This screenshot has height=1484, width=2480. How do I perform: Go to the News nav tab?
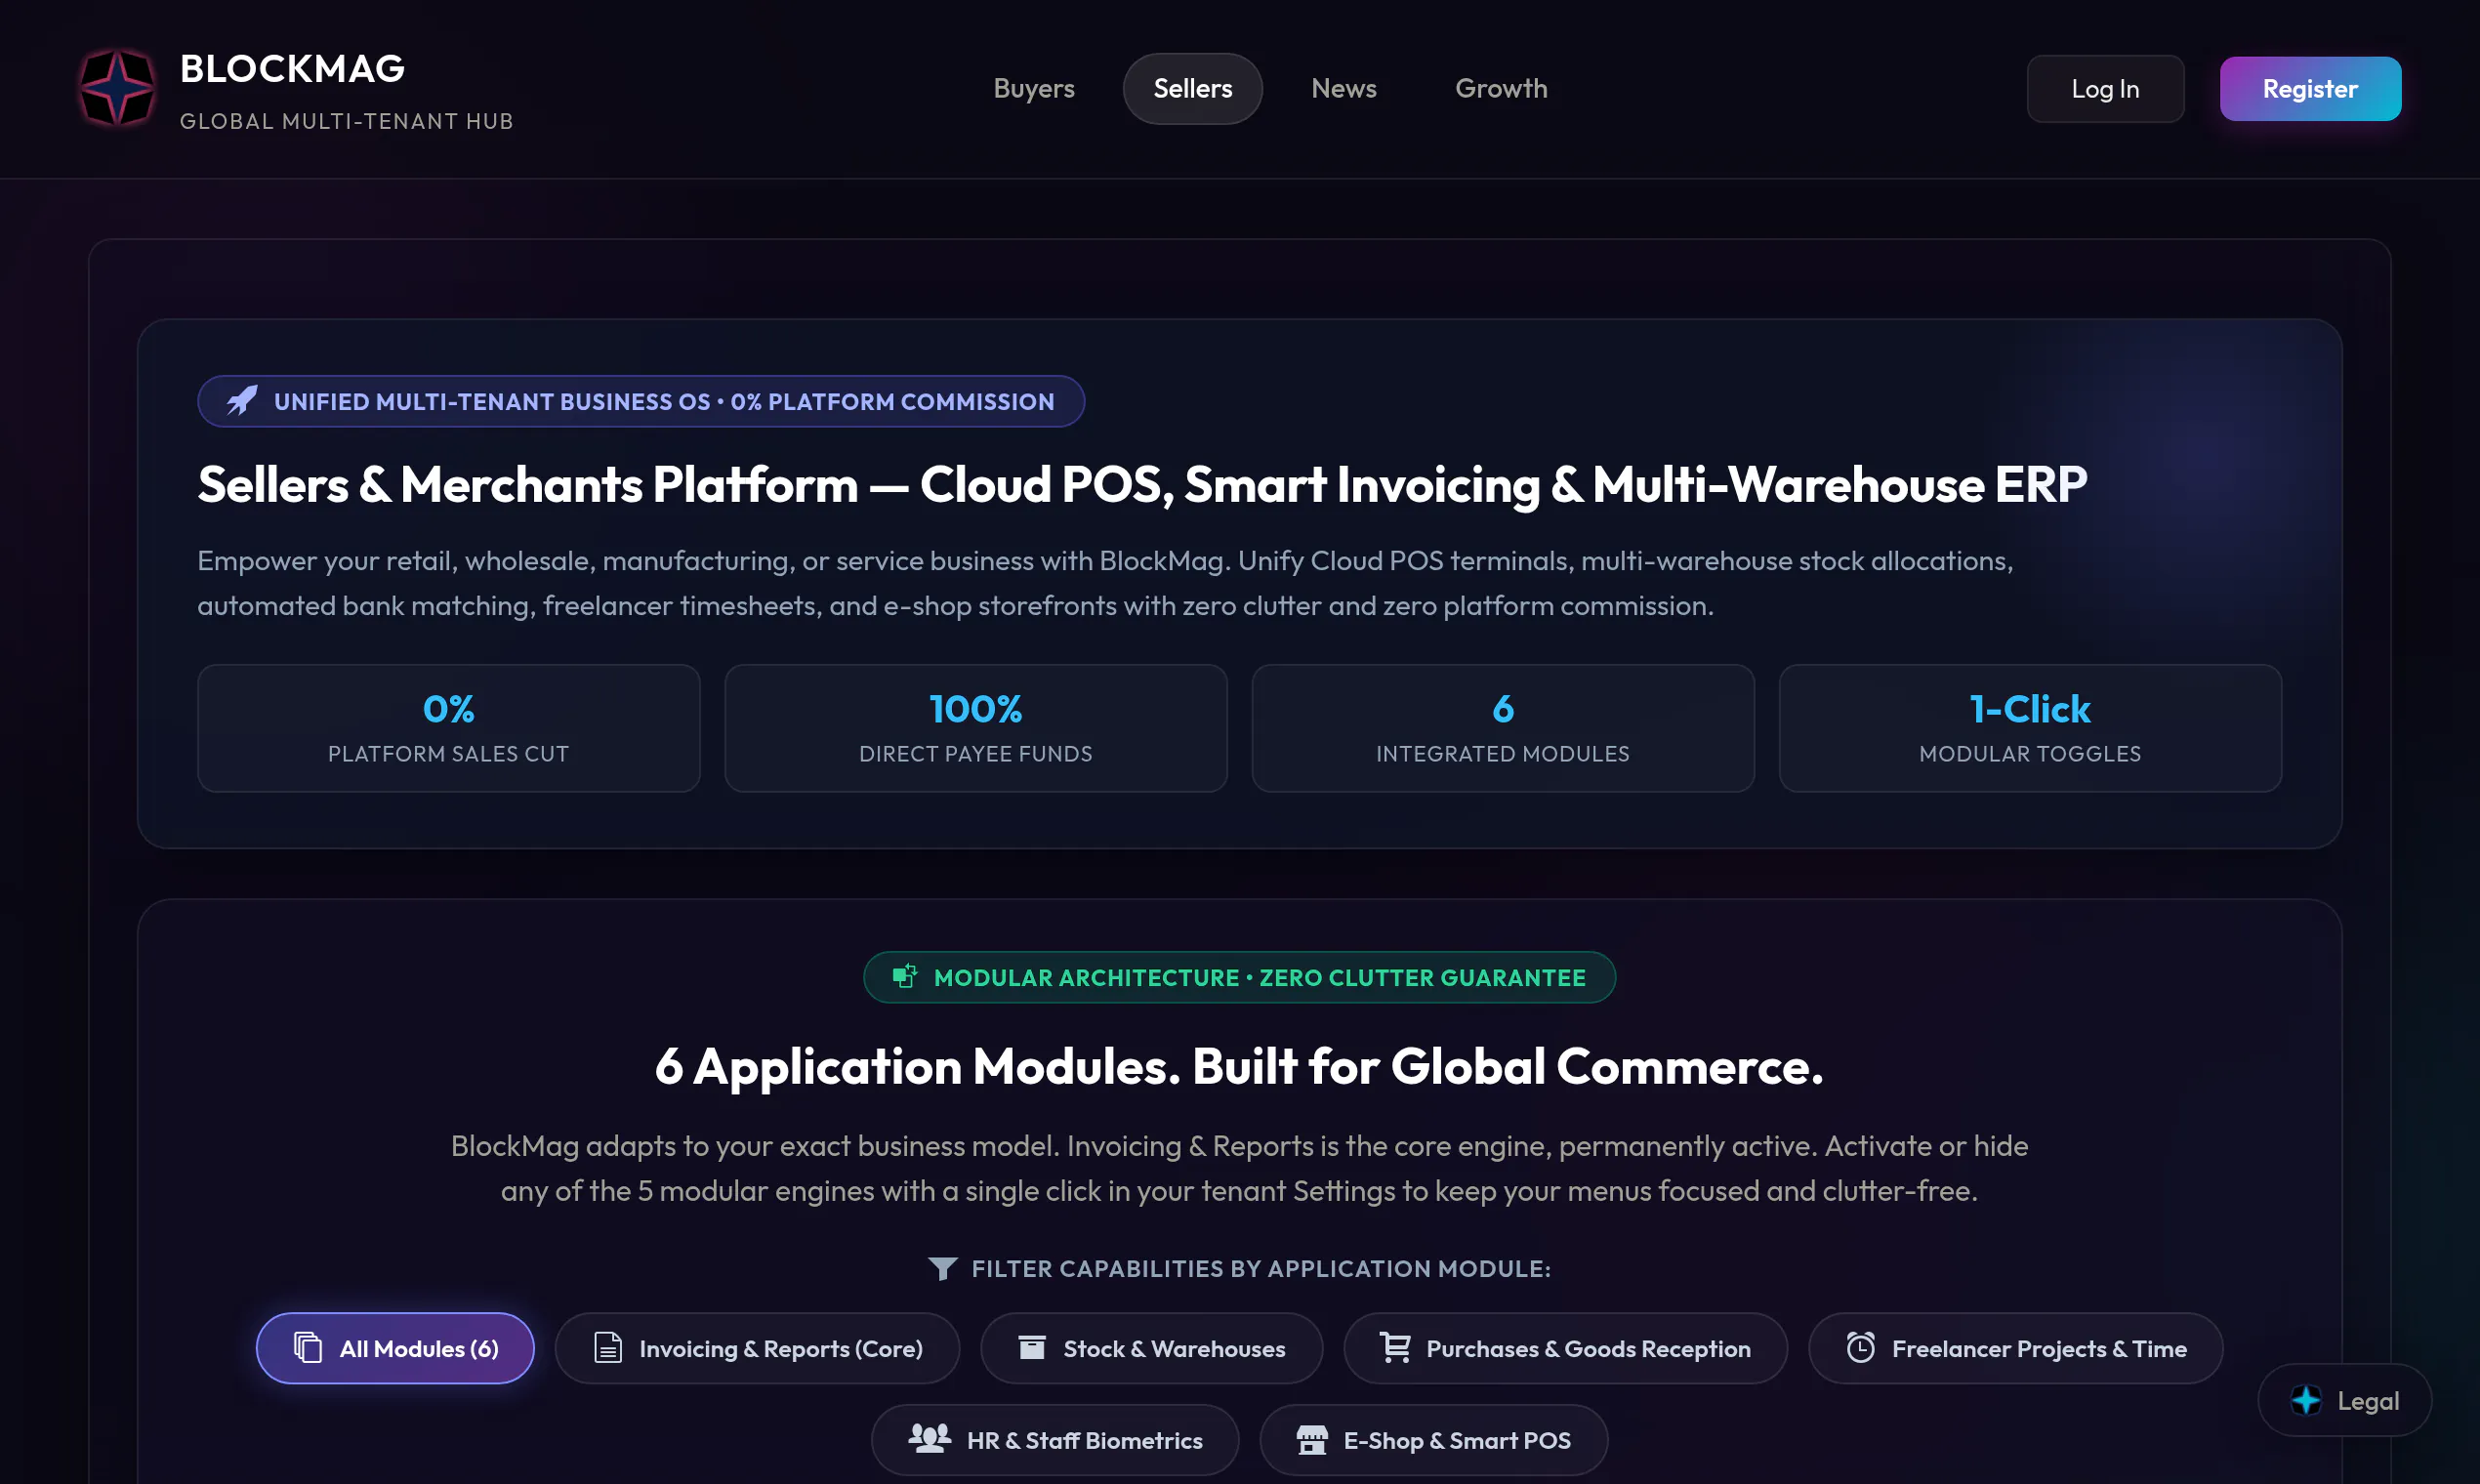[1344, 88]
